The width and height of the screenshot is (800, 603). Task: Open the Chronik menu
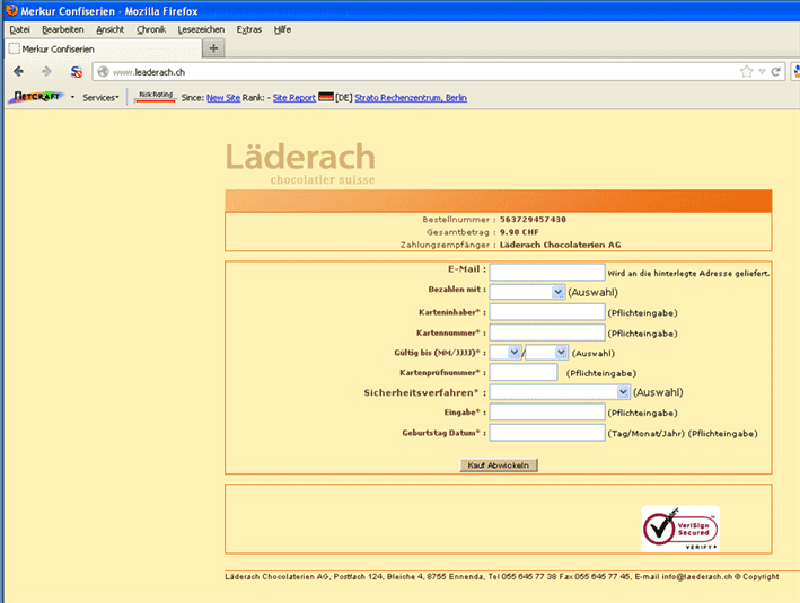click(152, 30)
